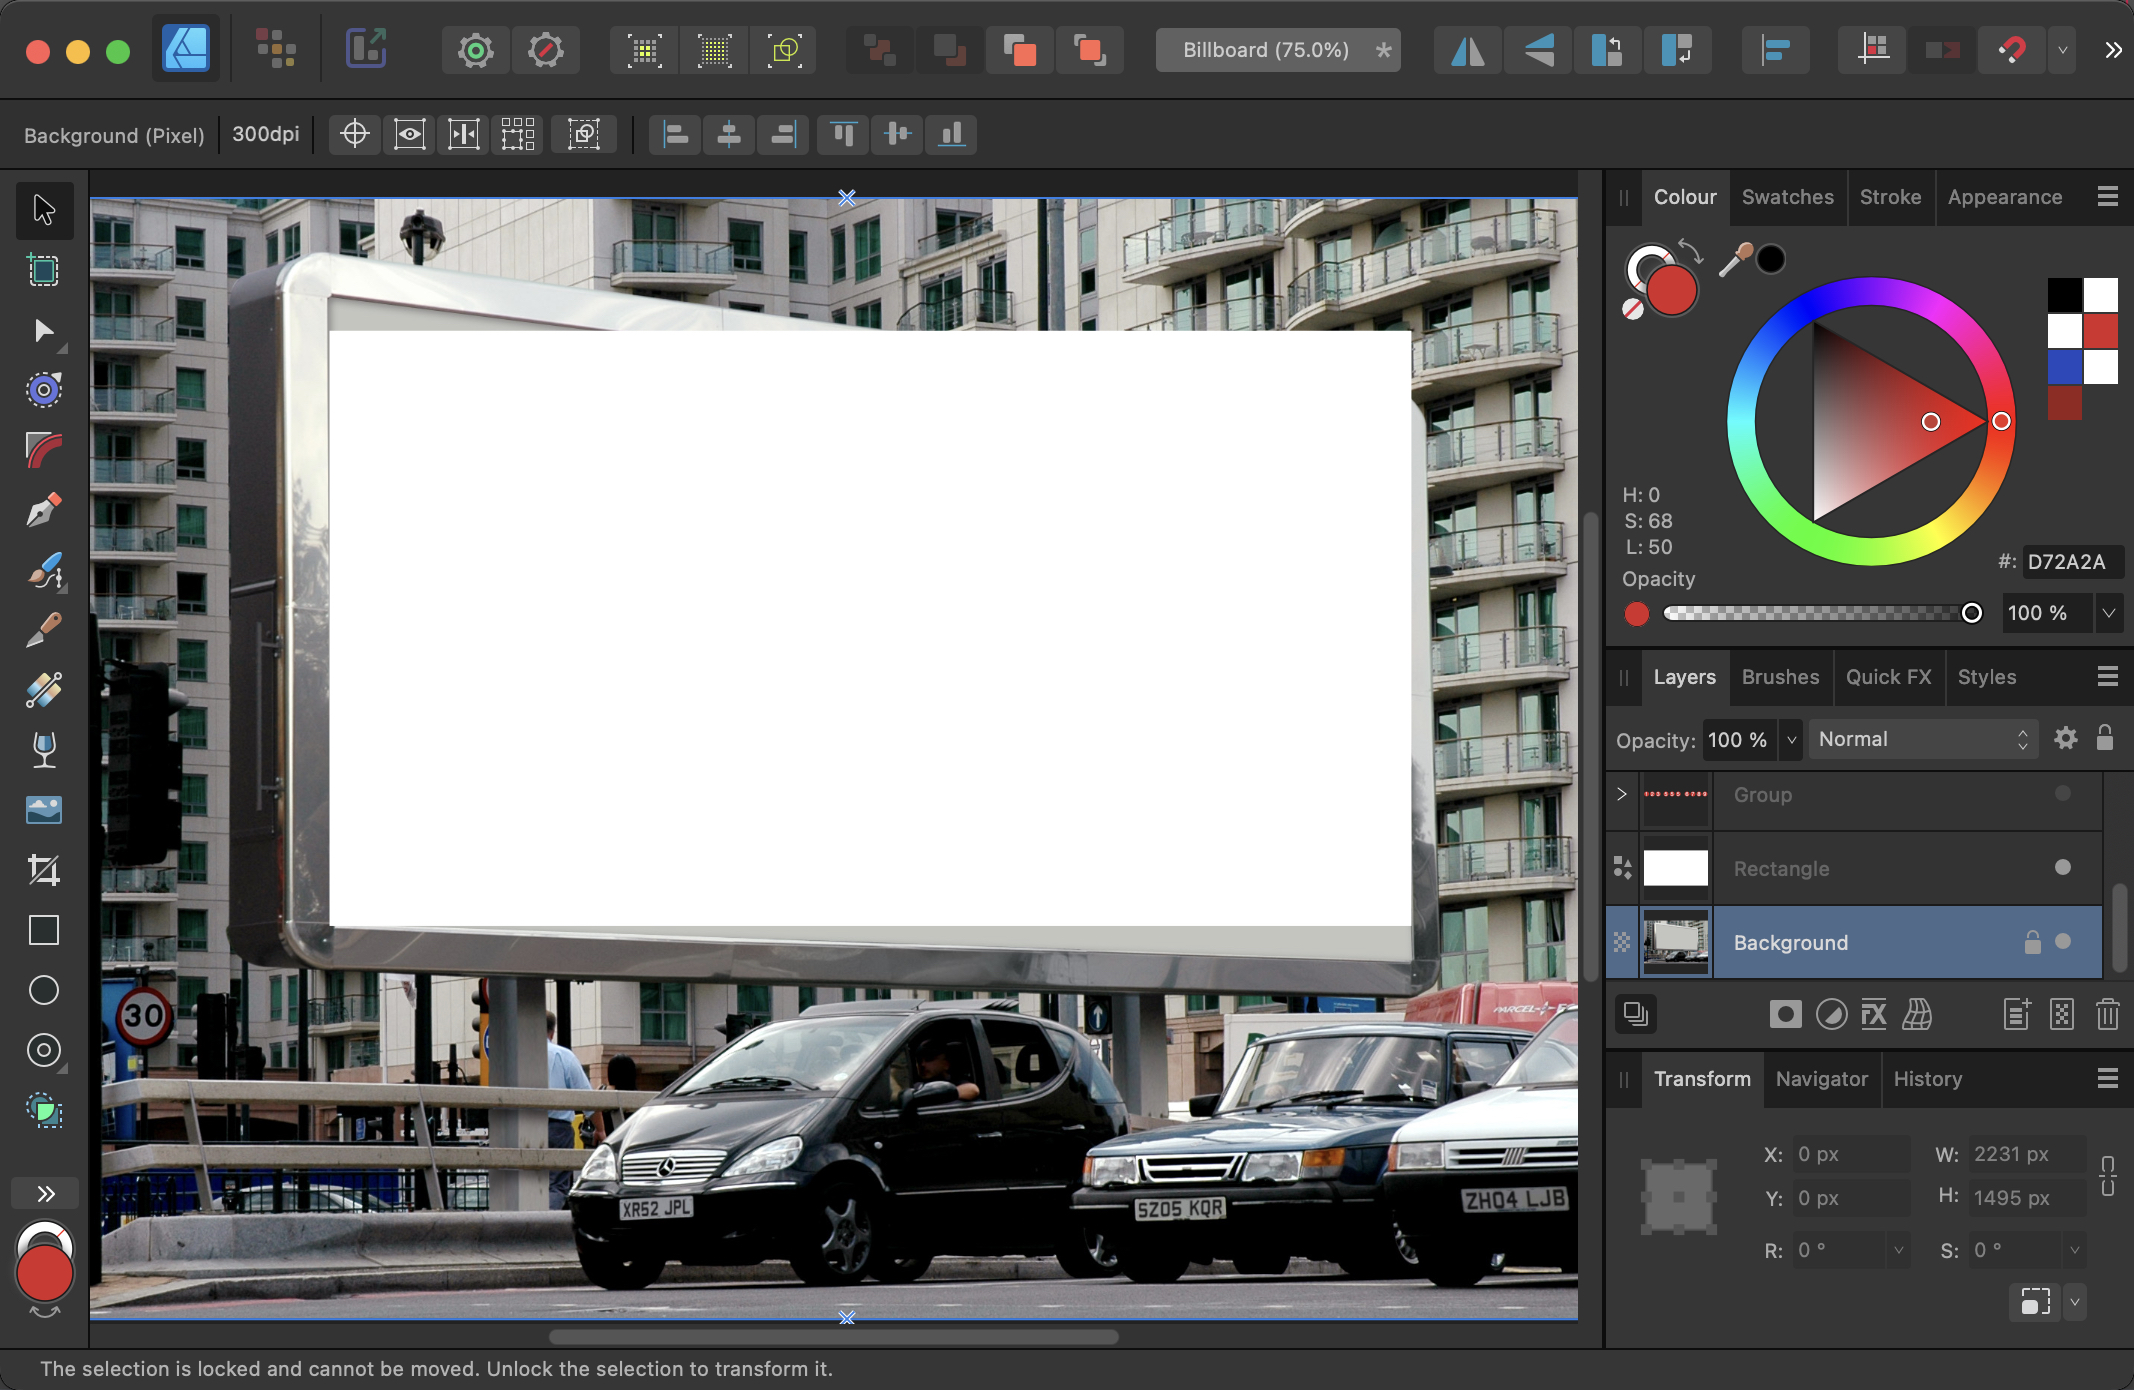Click the hue wheel handle
This screenshot has width=2134, height=1390.
(x=2001, y=421)
